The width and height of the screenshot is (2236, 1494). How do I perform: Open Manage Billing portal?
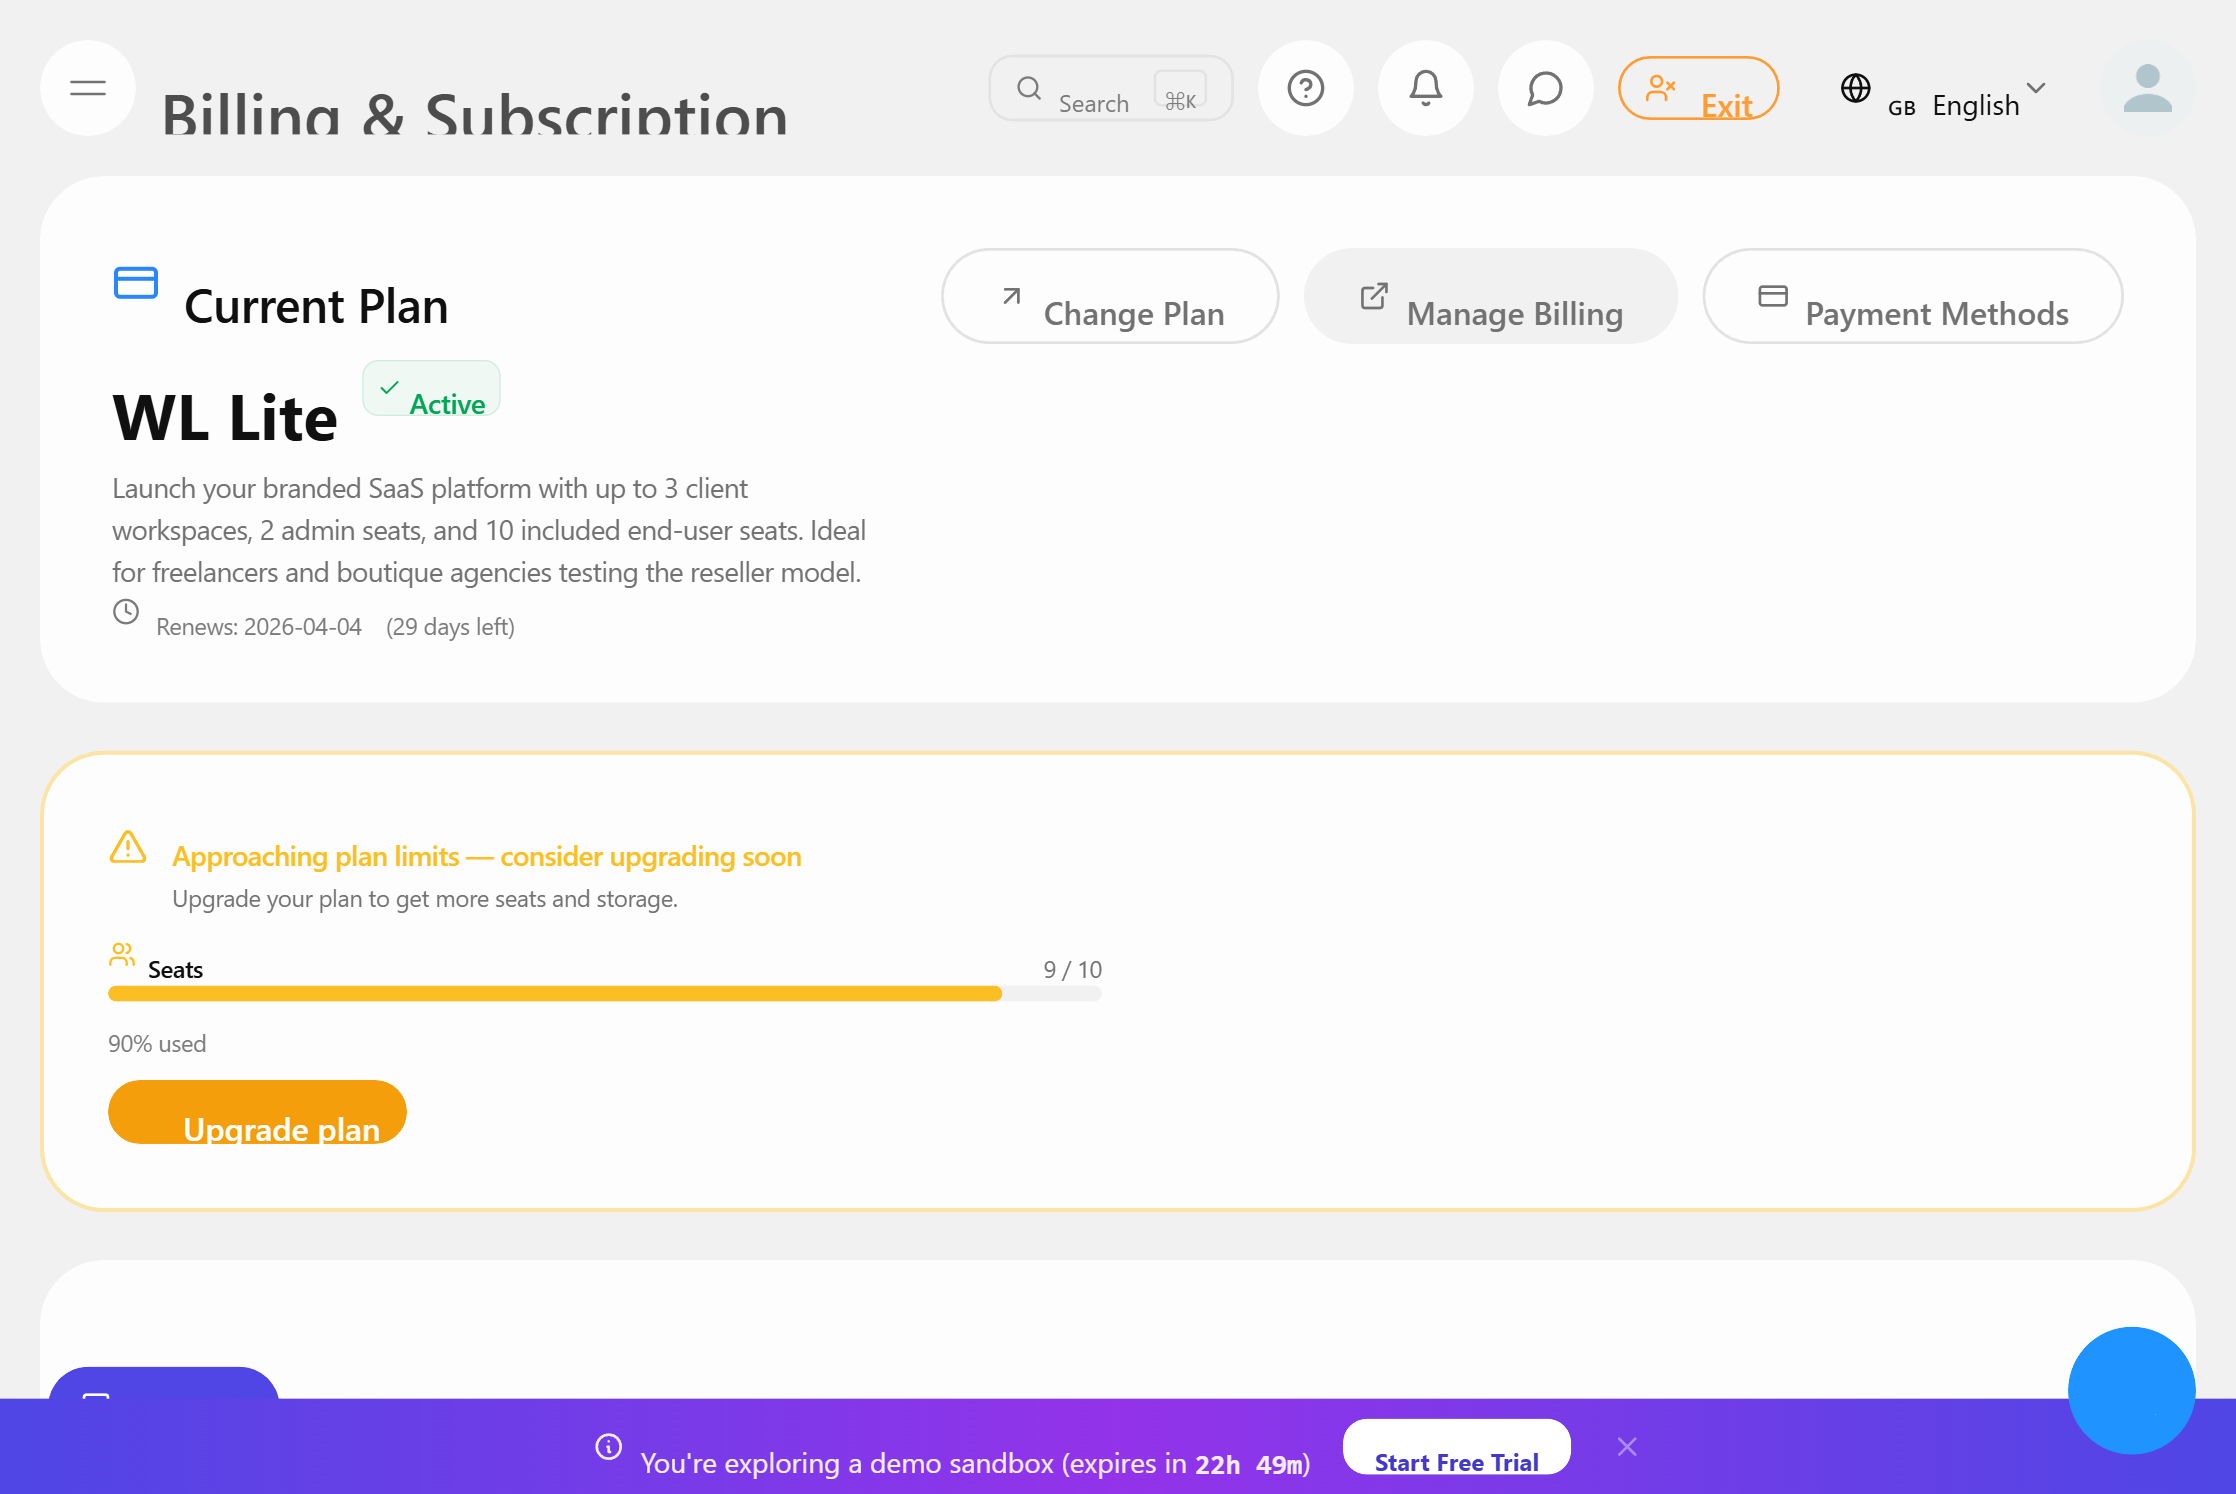(x=1490, y=297)
